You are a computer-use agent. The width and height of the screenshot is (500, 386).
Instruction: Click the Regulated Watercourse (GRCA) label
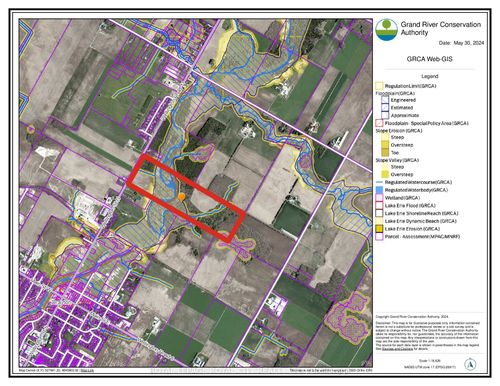pos(419,182)
